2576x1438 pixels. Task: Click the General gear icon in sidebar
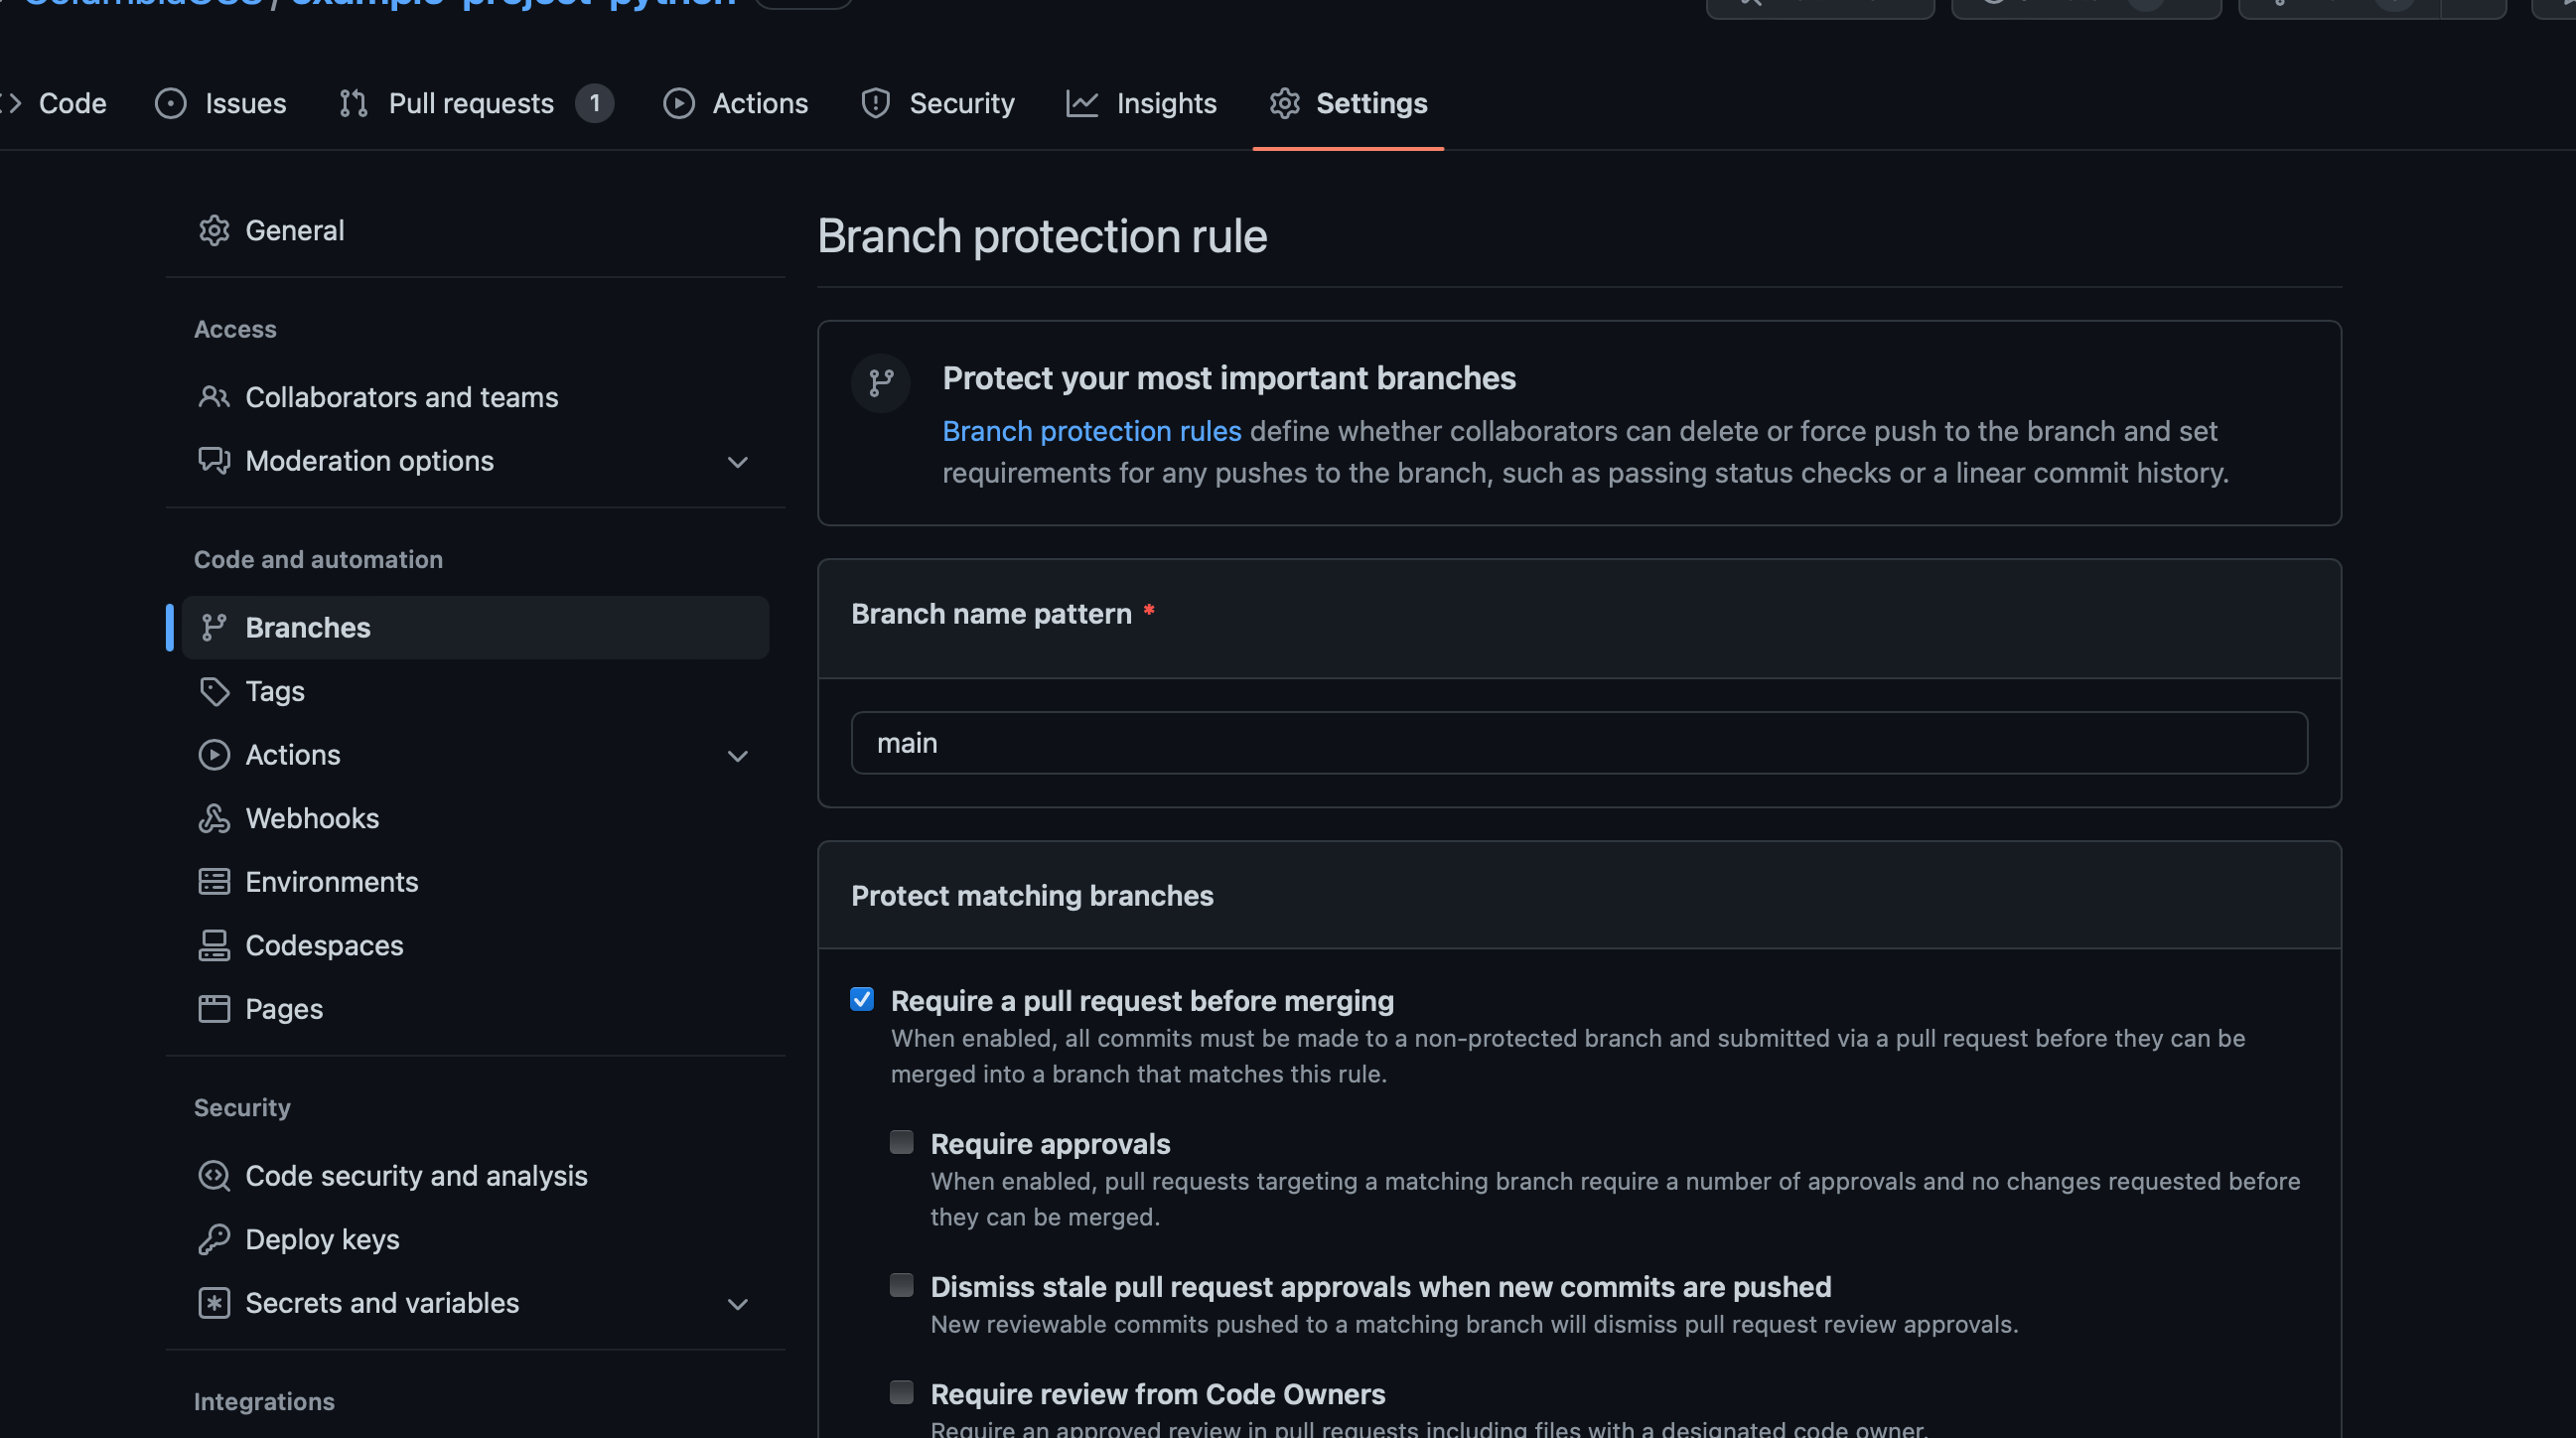click(x=214, y=230)
